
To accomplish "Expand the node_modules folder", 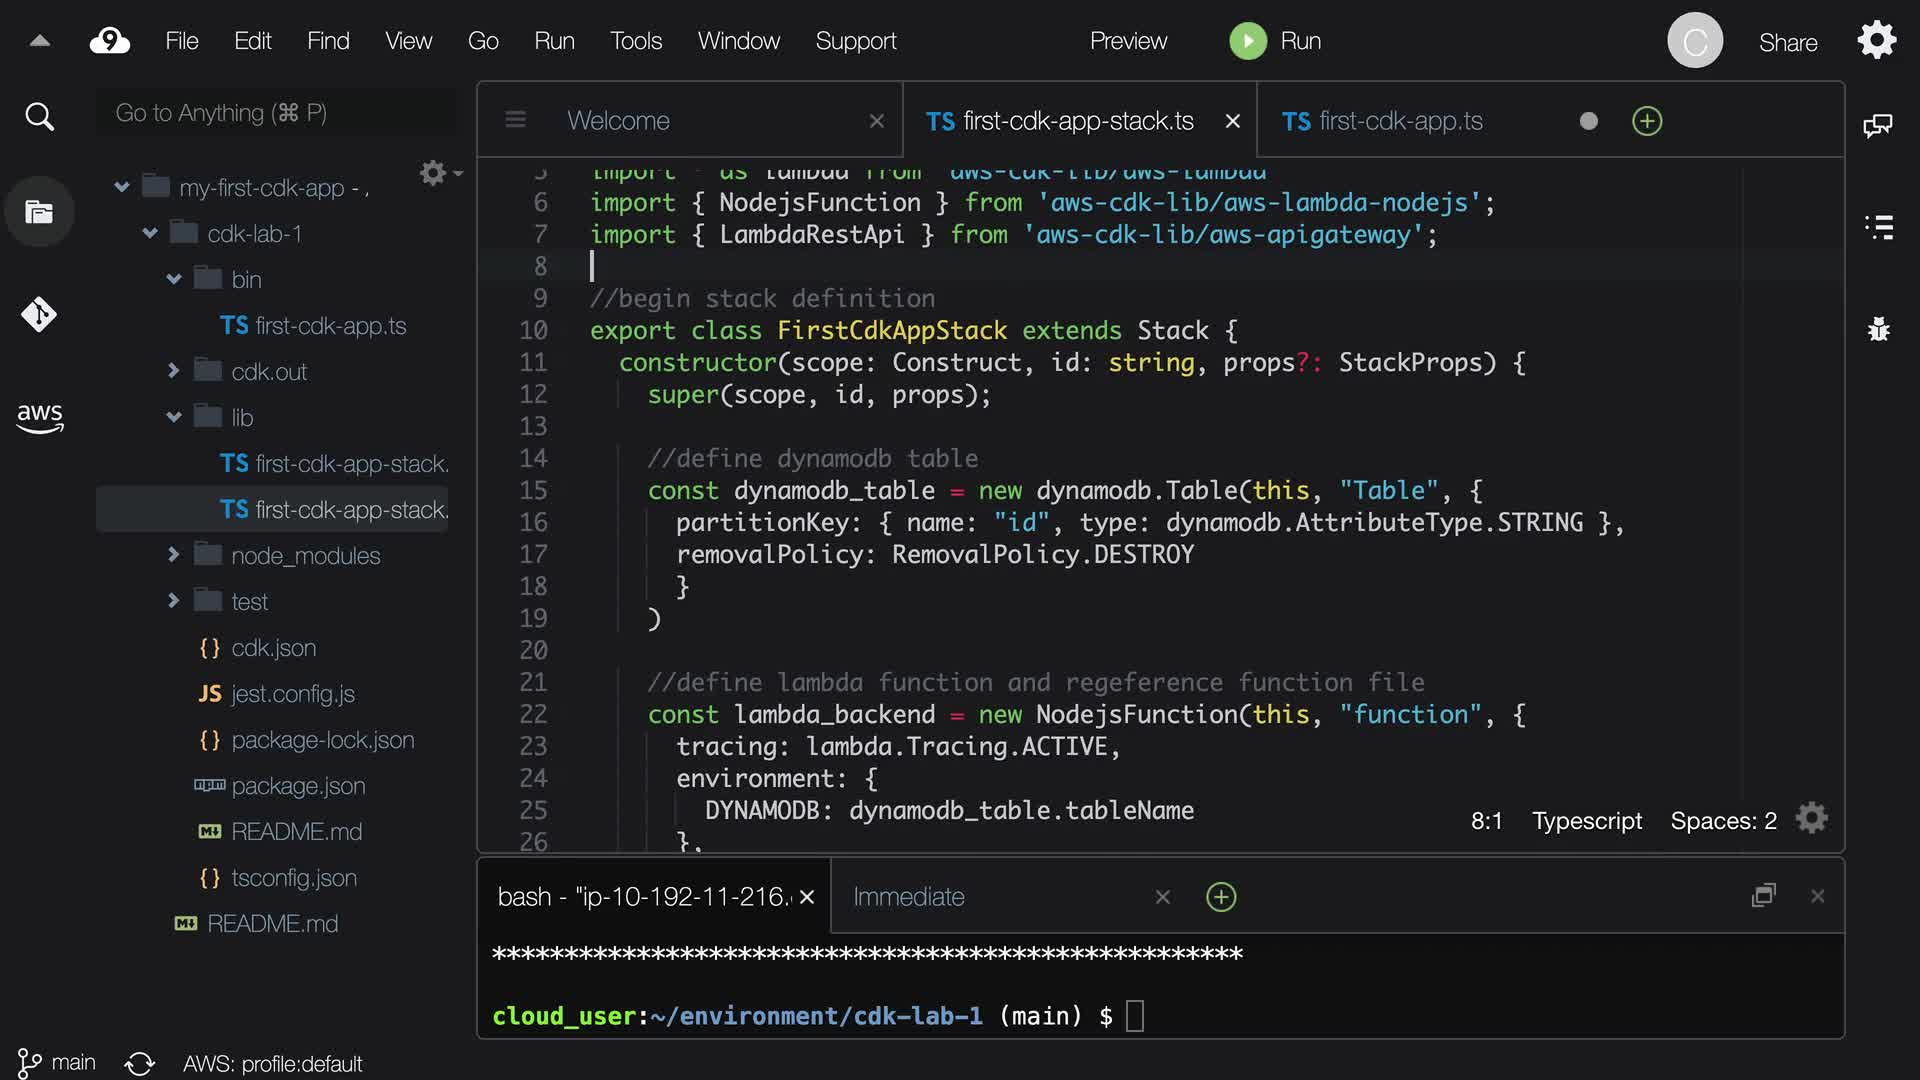I will click(173, 555).
